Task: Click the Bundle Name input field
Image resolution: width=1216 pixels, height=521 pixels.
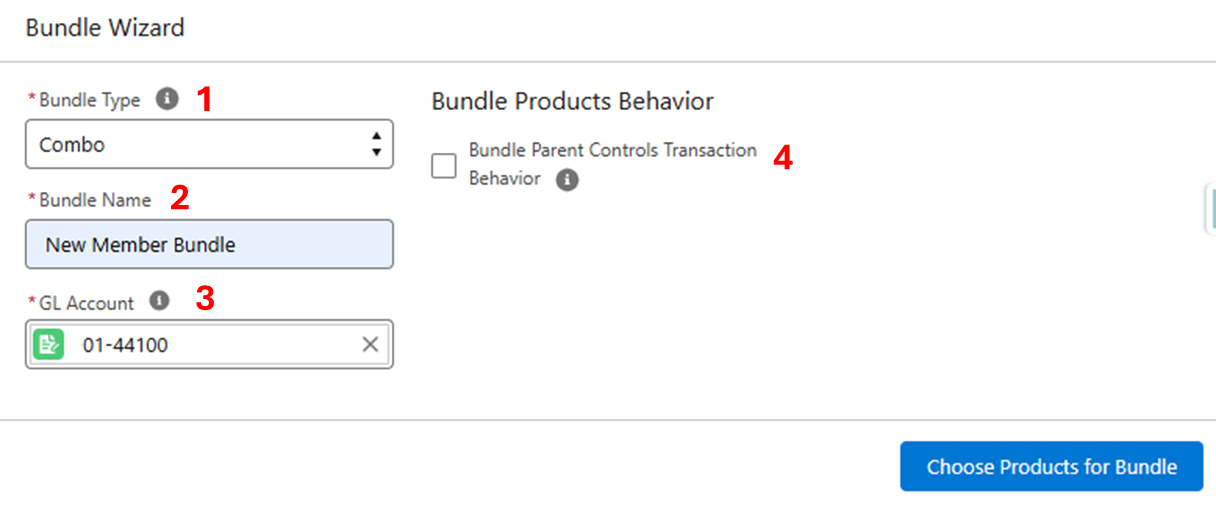Action: point(209,245)
